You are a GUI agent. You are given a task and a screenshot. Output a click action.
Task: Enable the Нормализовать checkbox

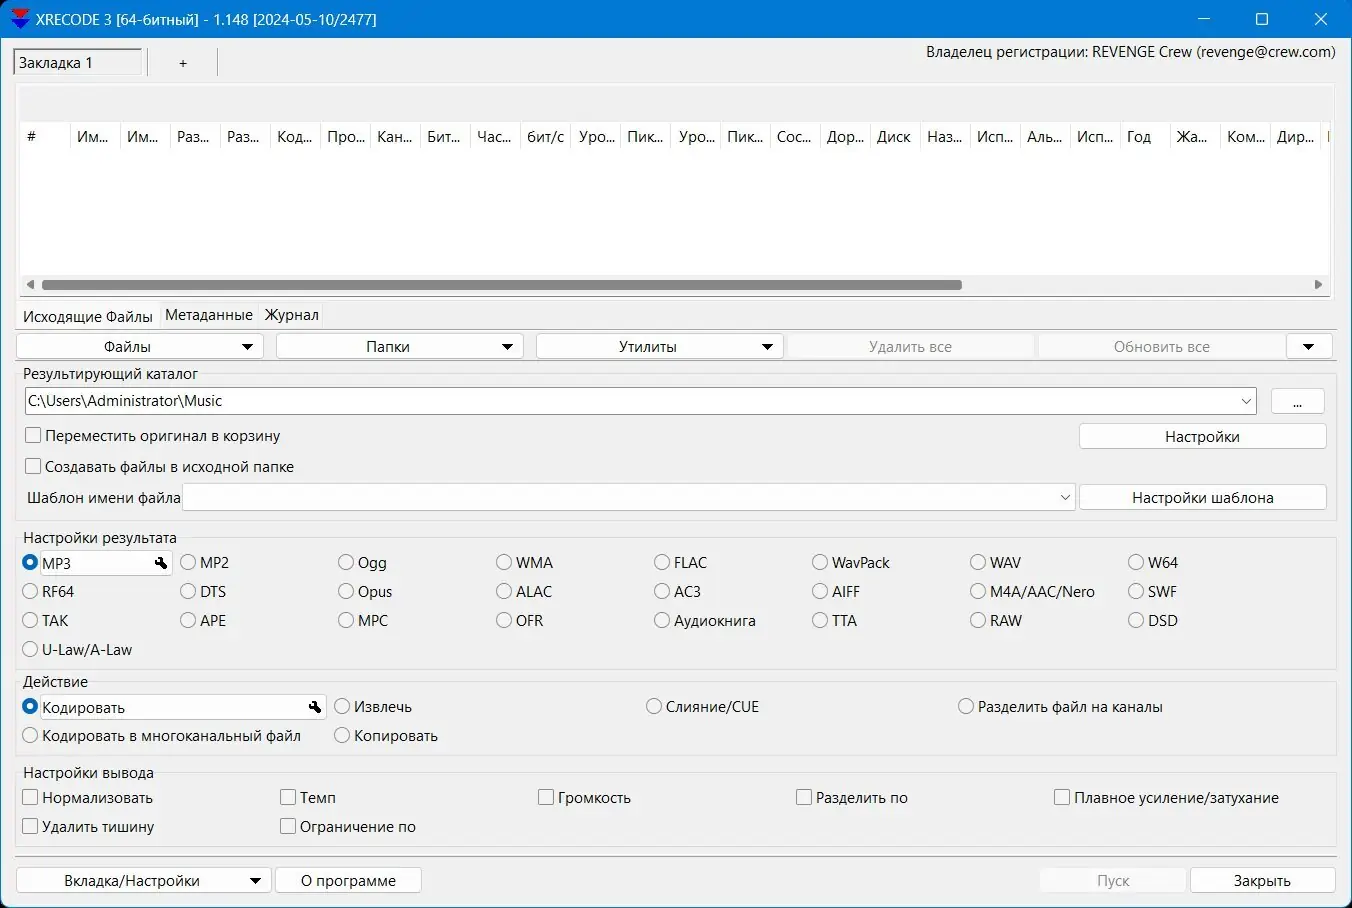pyautogui.click(x=31, y=798)
